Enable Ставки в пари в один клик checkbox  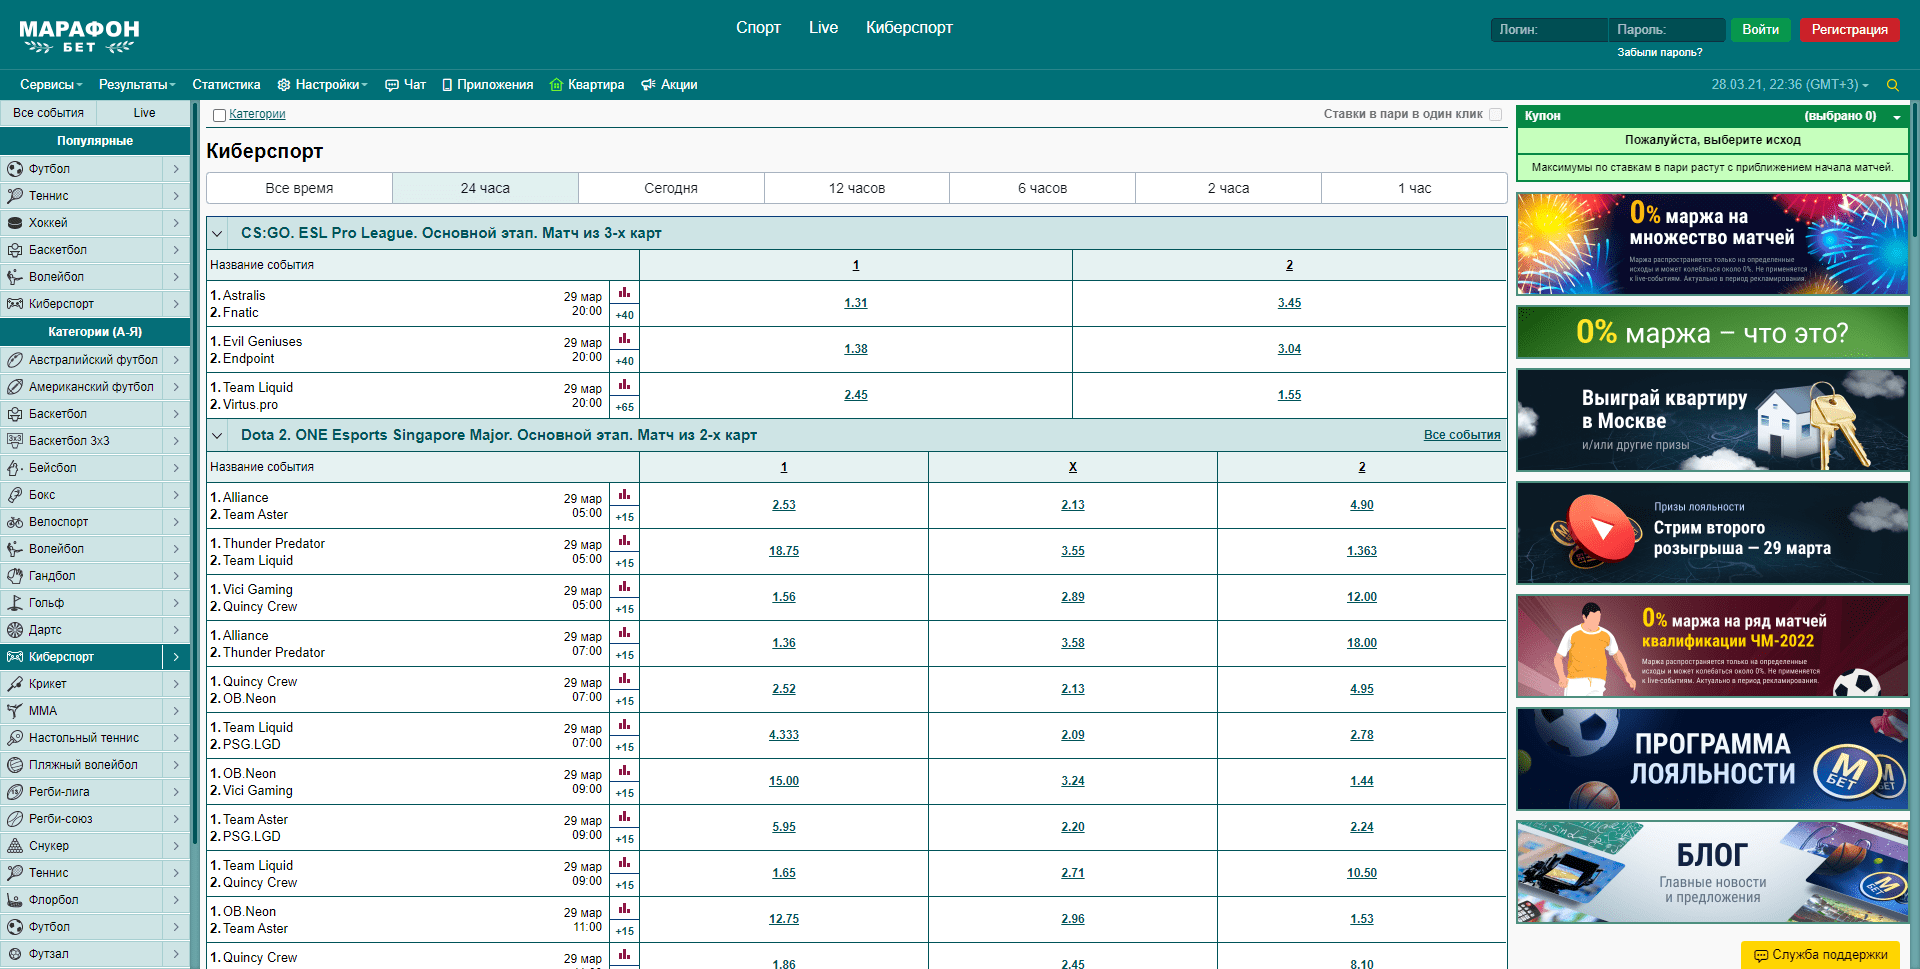pyautogui.click(x=1496, y=114)
